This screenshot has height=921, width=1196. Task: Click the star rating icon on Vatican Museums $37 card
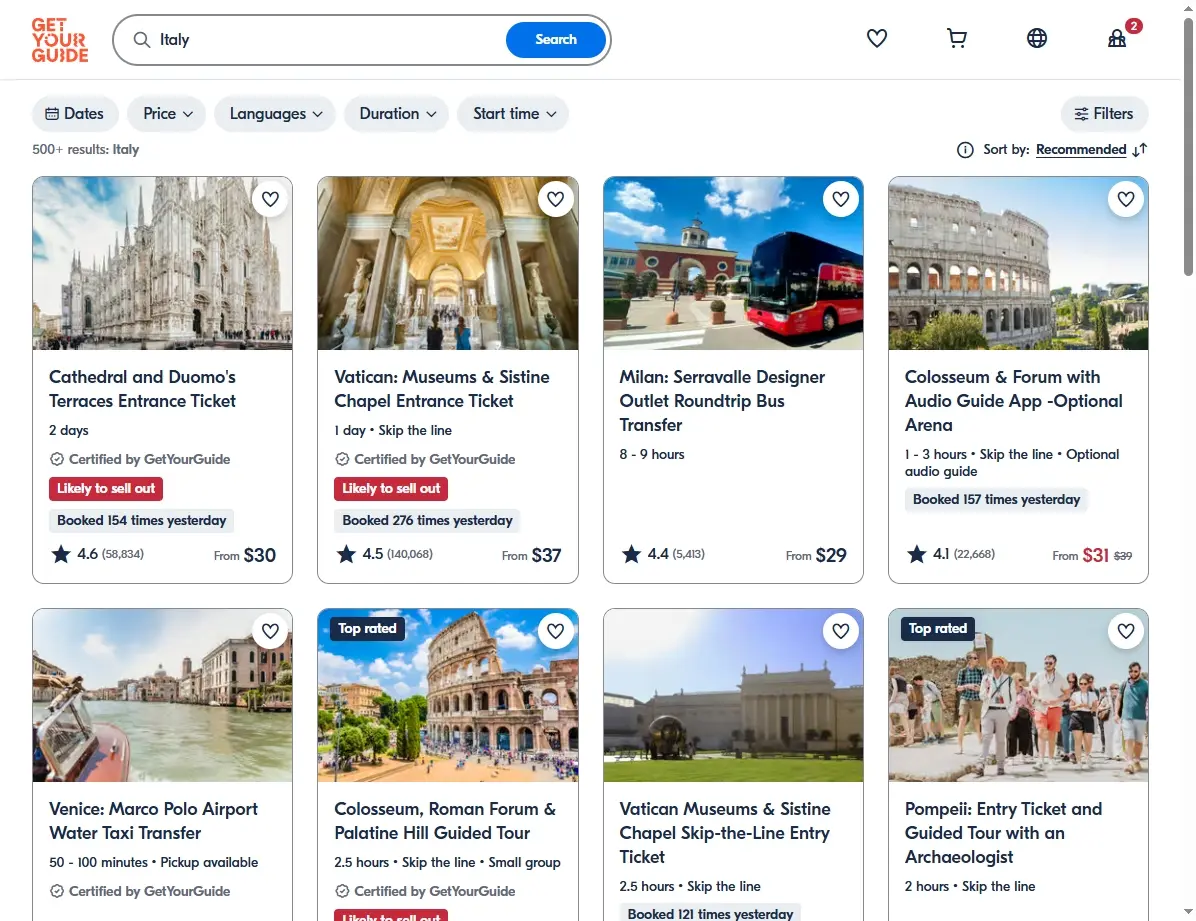346,554
